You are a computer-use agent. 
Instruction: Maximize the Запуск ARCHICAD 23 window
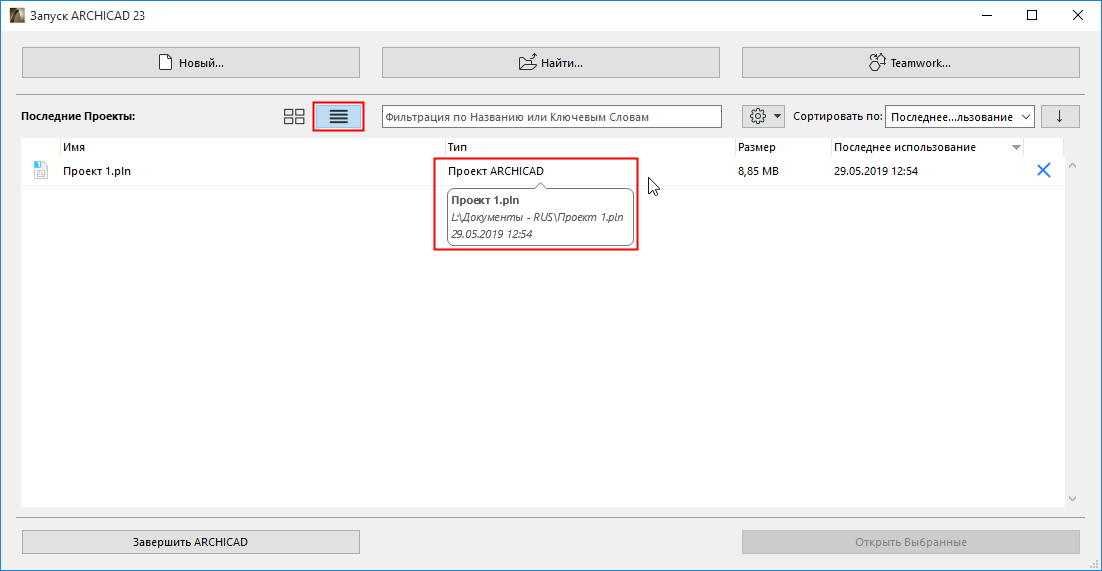[x=1032, y=15]
